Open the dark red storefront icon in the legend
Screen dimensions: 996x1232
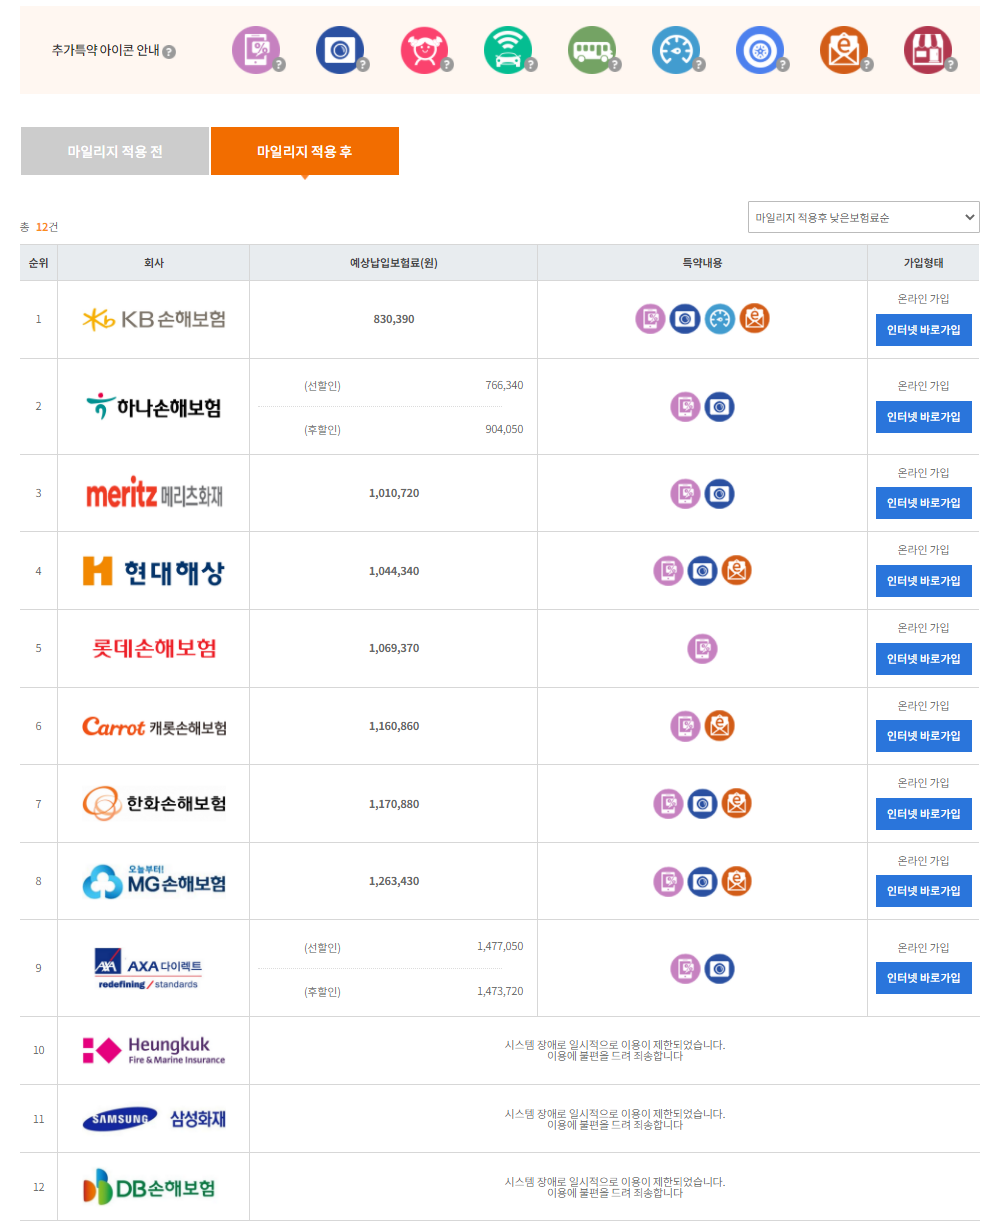[x=928, y=49]
